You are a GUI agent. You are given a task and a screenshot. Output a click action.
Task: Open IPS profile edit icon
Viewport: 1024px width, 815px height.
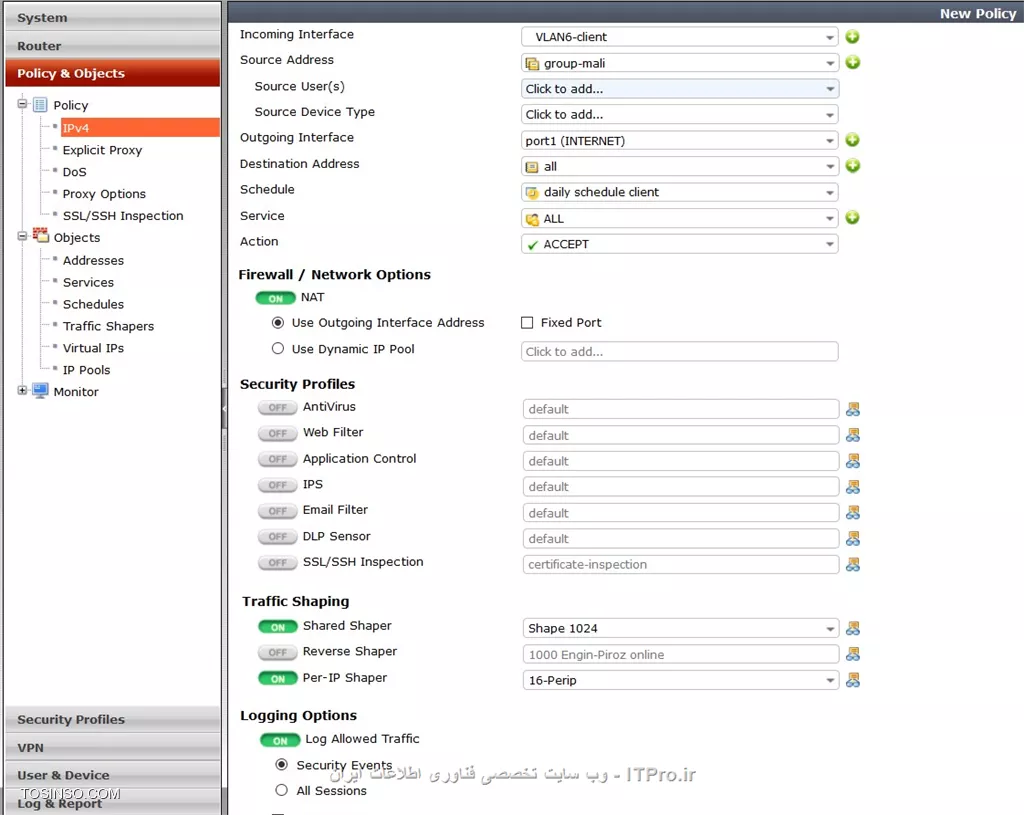click(853, 487)
